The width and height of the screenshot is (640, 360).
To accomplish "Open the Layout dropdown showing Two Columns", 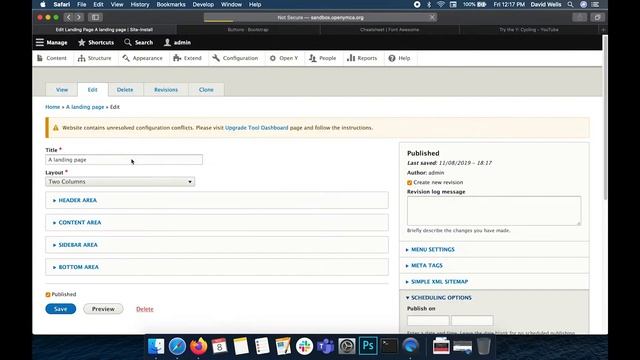I will pos(120,182).
